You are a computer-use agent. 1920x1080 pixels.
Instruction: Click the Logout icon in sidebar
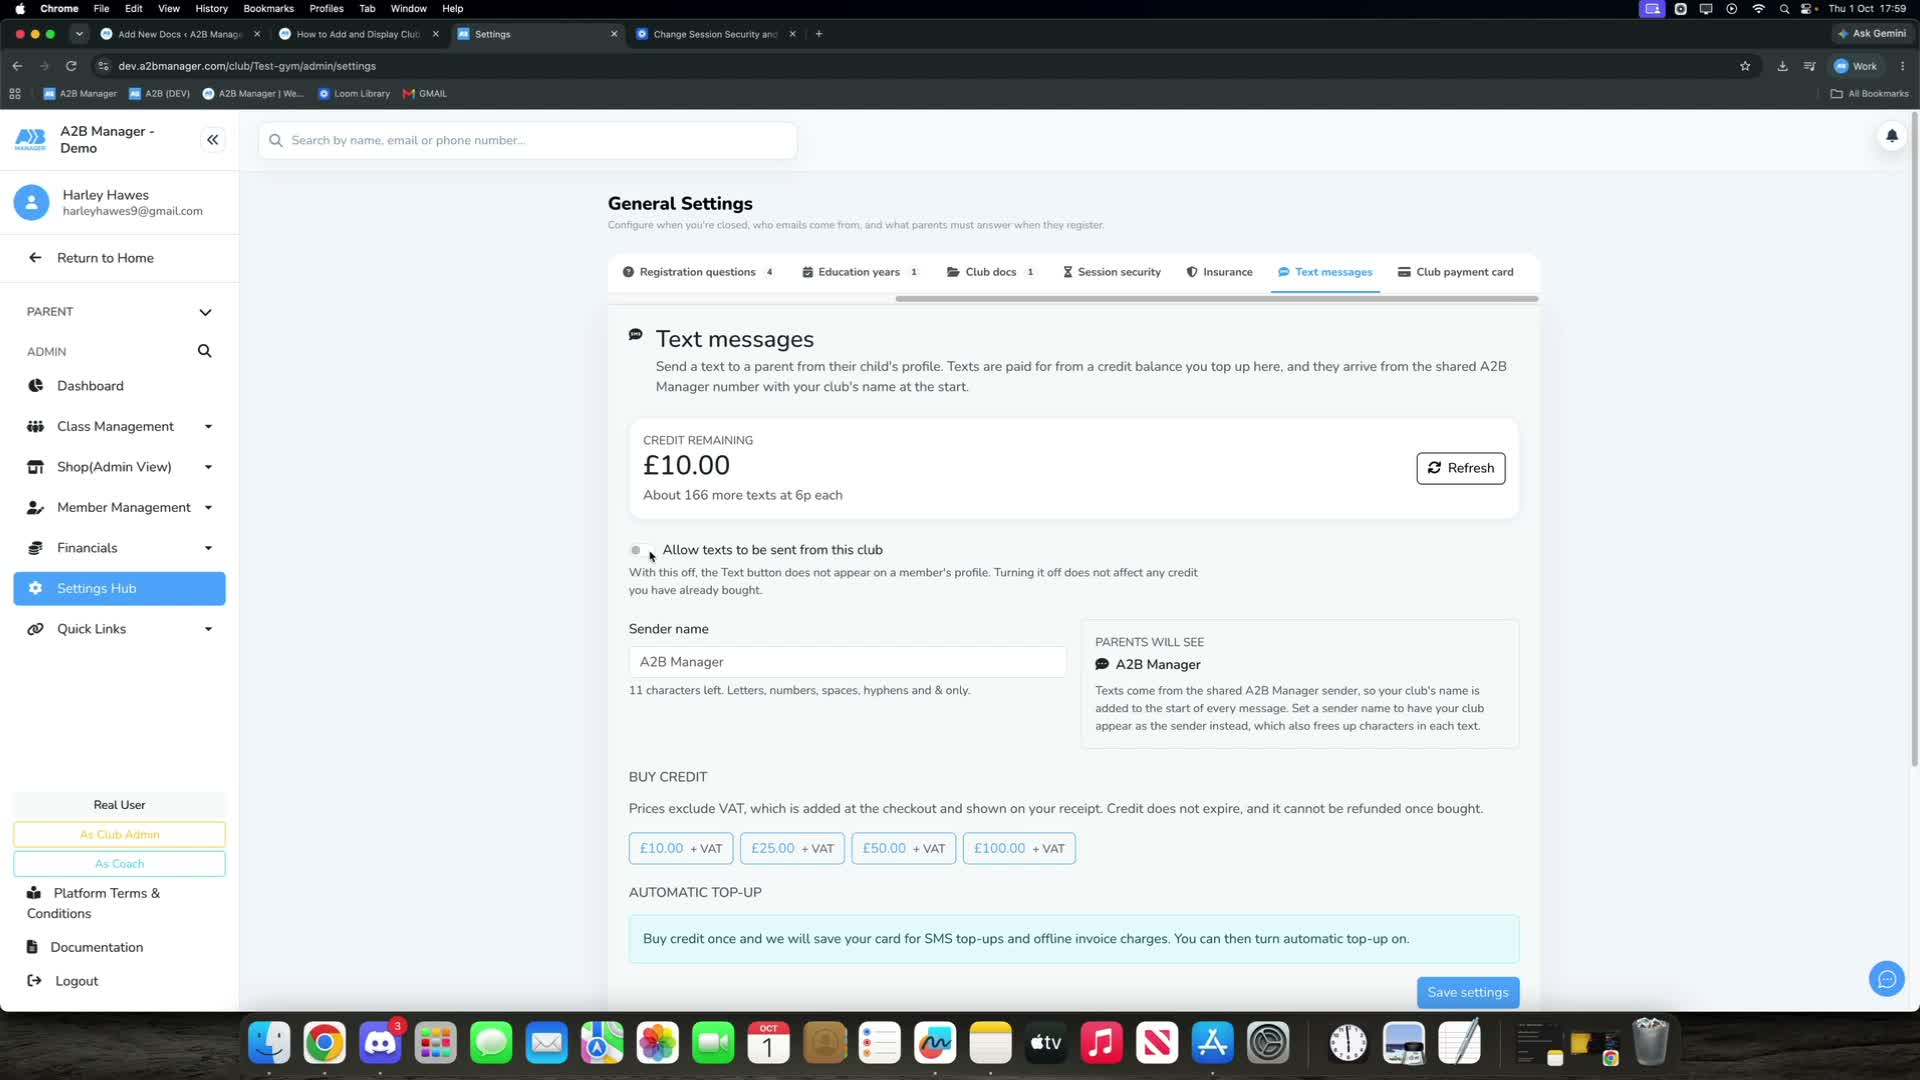[x=34, y=981]
